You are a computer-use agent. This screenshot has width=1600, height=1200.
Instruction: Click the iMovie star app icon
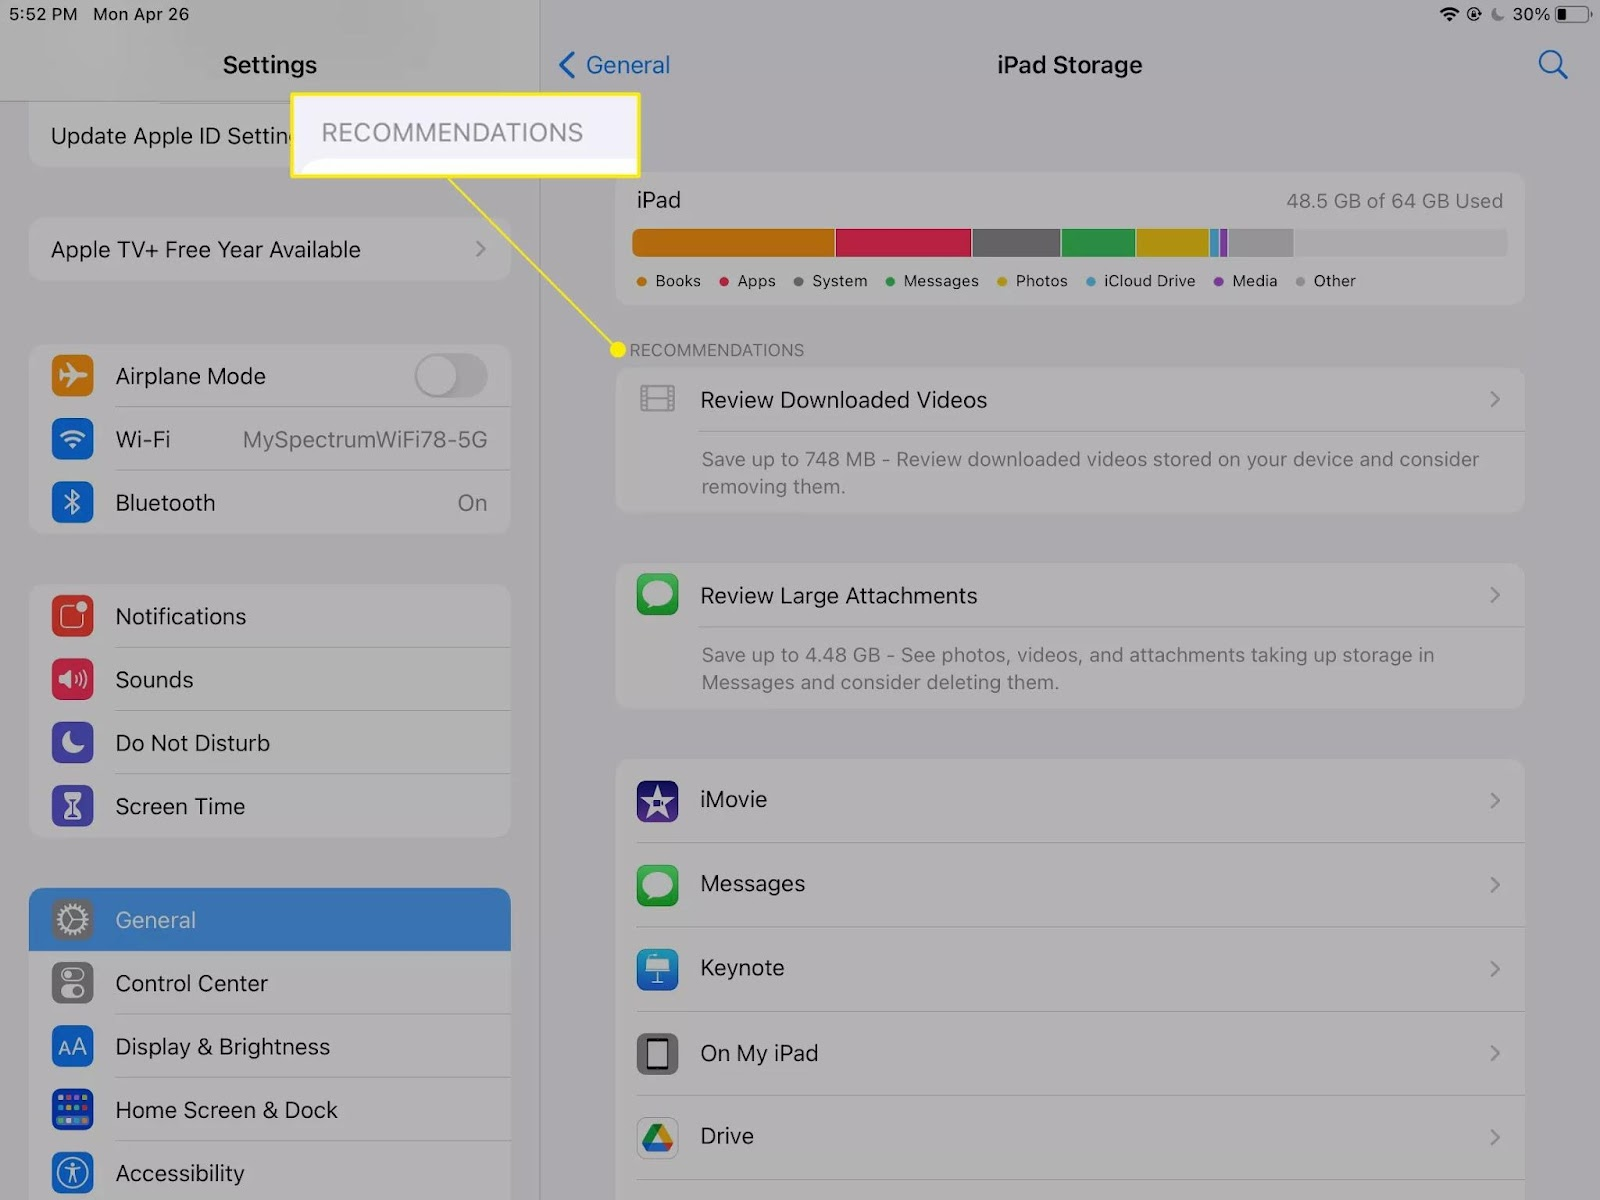(657, 800)
